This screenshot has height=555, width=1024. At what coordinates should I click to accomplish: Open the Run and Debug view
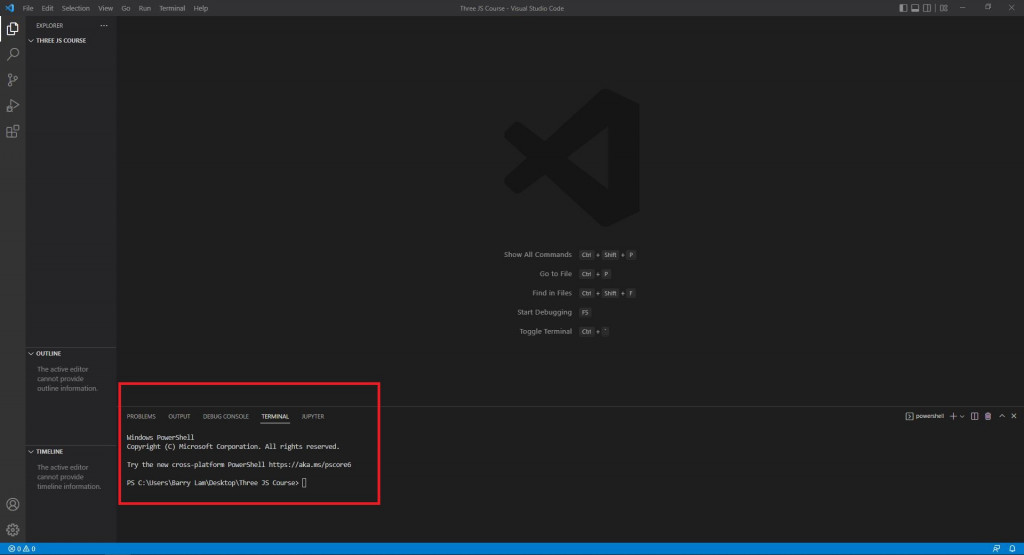point(12,106)
